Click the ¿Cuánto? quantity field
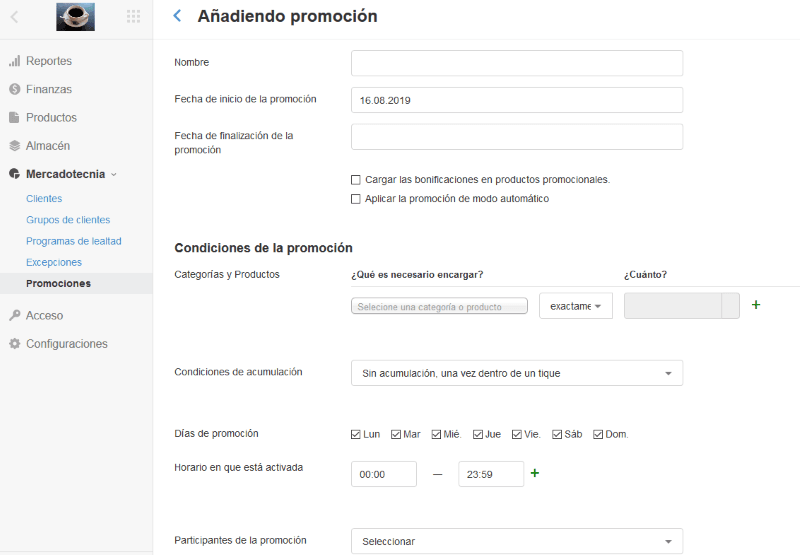 [x=682, y=306]
